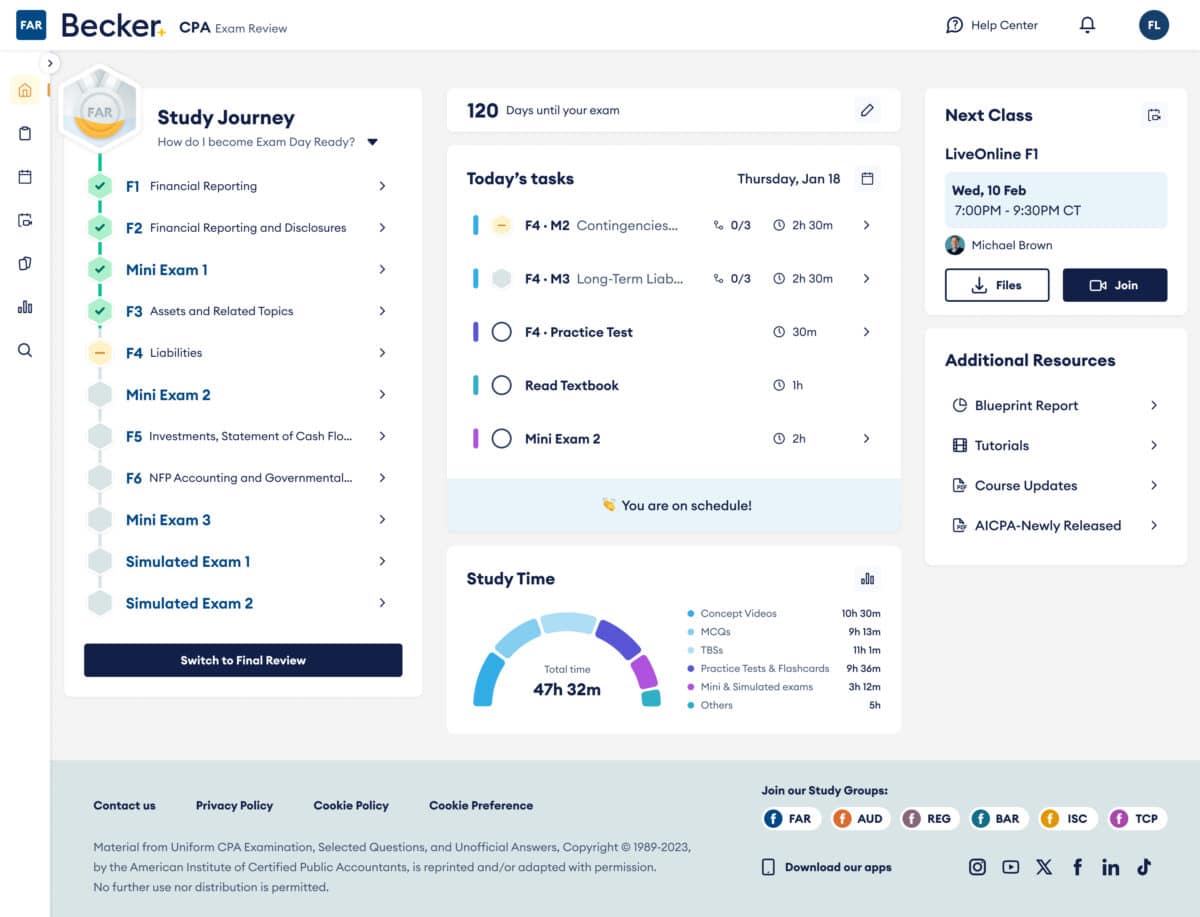
Task: Check off the F4 Practice Test task
Action: point(502,332)
